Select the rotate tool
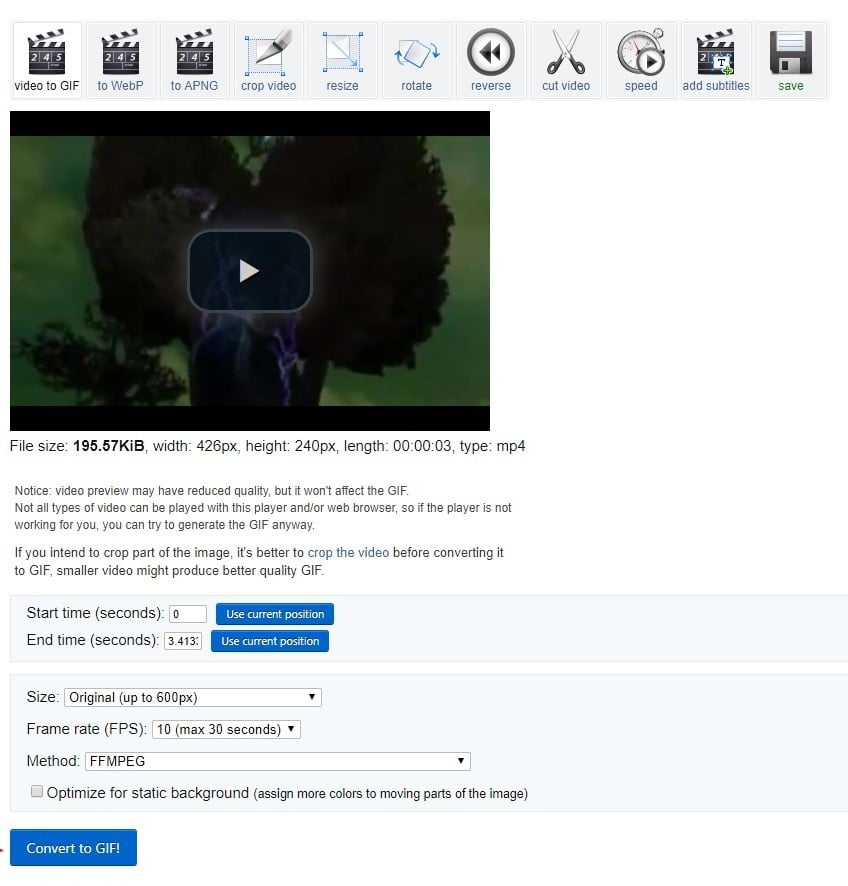The width and height of the screenshot is (848, 886). [x=416, y=60]
